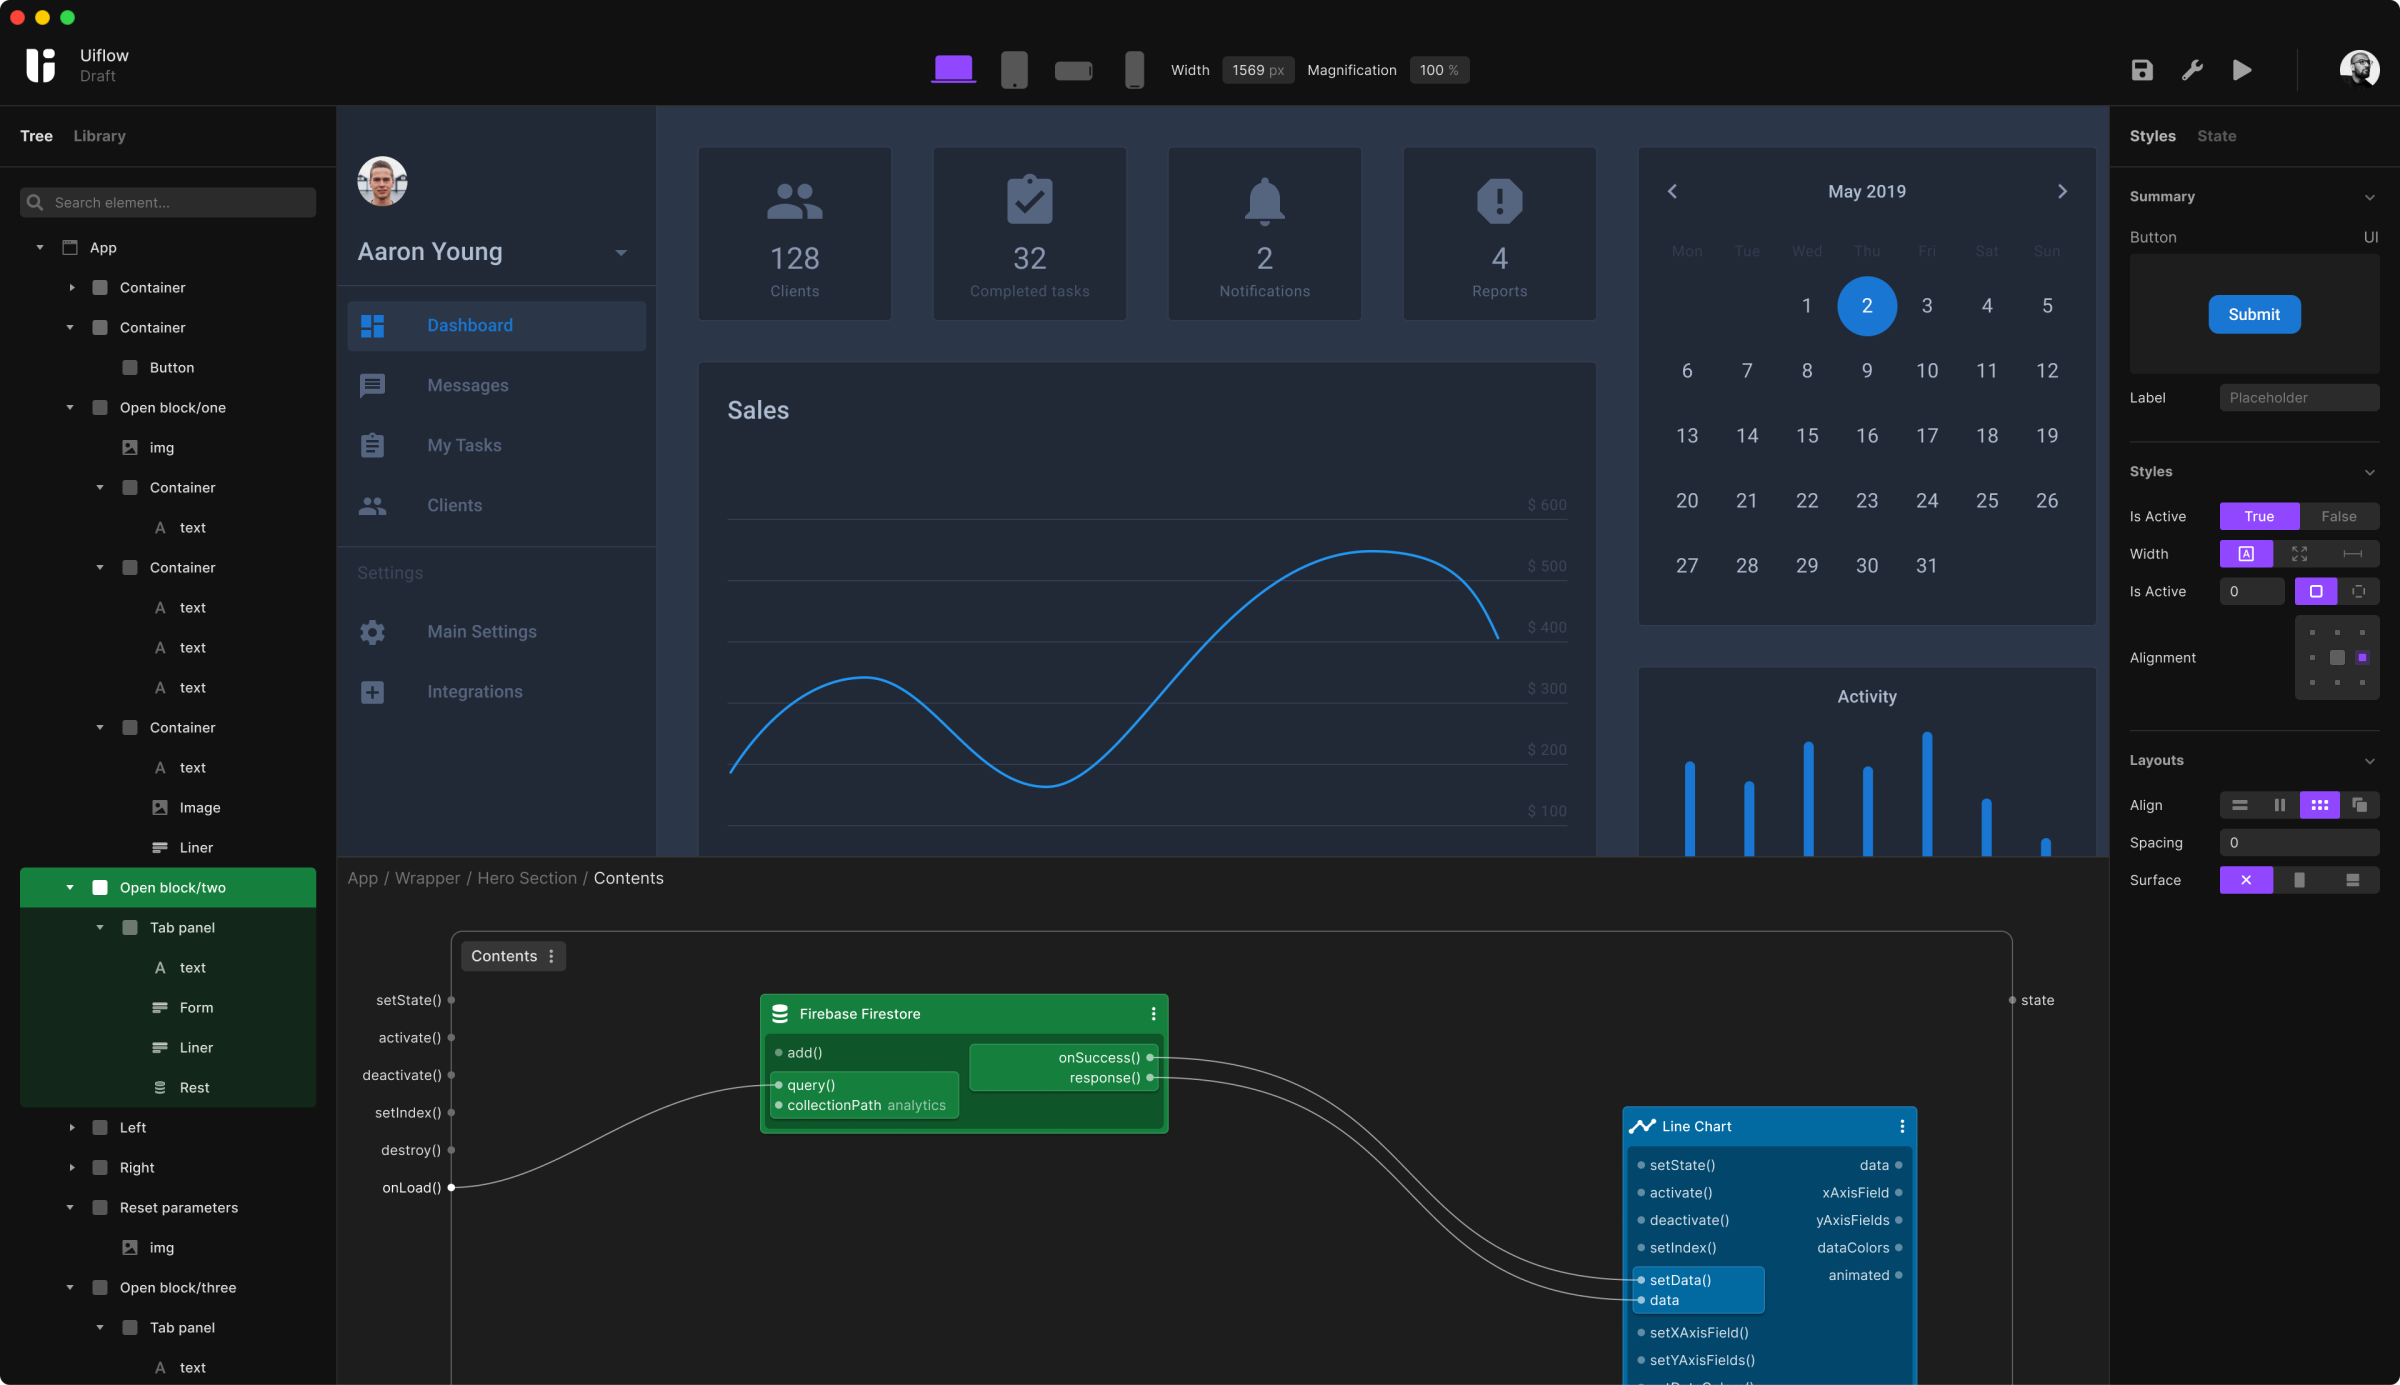The image size is (2400, 1385).
Task: Save the draft using the save icon
Action: click(x=2141, y=69)
